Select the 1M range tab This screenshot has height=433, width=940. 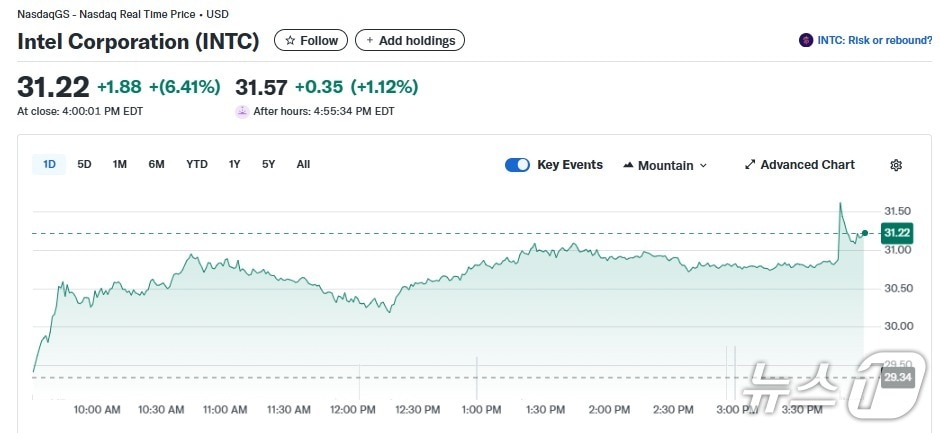point(120,164)
